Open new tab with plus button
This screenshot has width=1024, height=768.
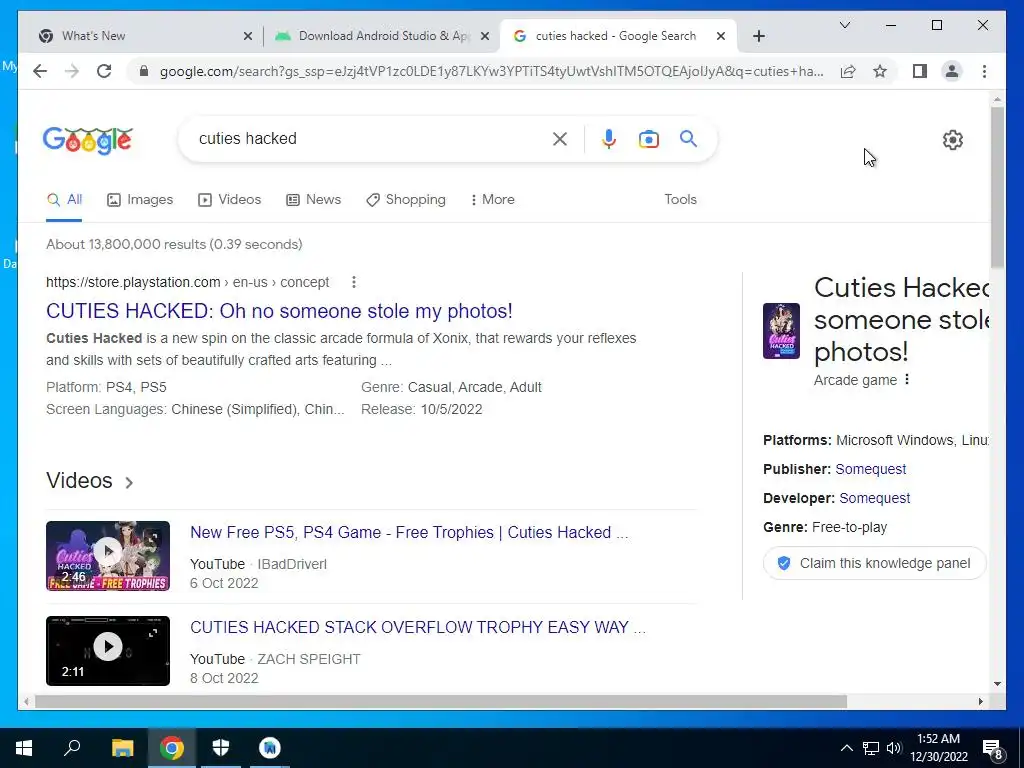click(758, 36)
